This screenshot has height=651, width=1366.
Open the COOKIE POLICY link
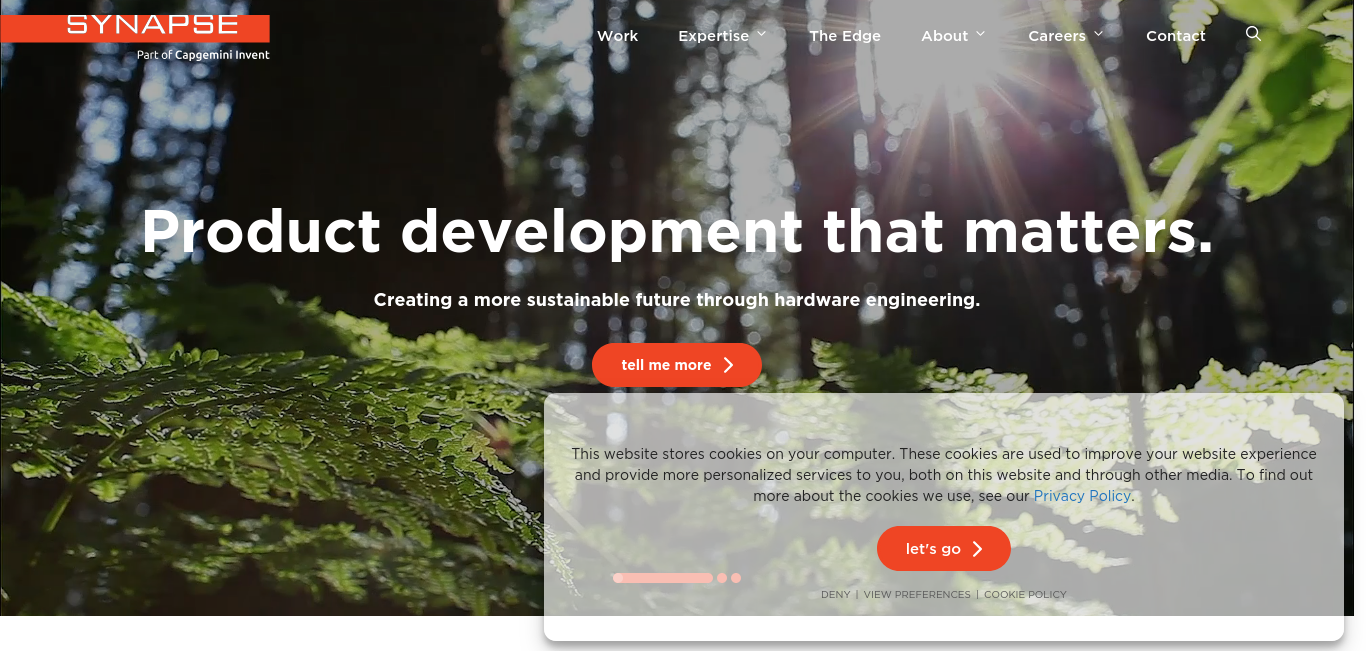(x=1025, y=594)
